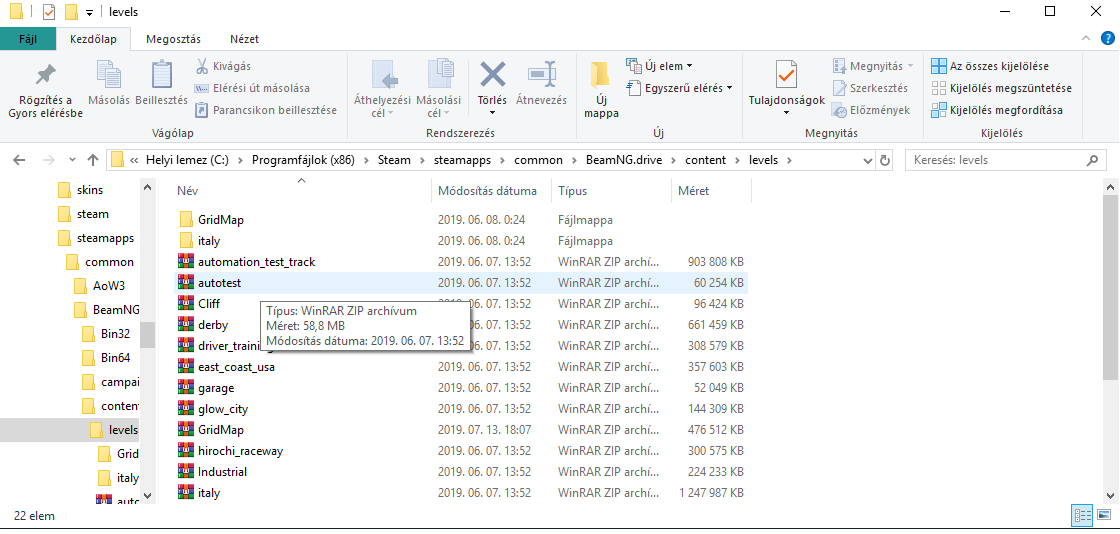Click the Átnevezés rename icon
The width and height of the screenshot is (1120, 534).
pyautogui.click(x=541, y=74)
